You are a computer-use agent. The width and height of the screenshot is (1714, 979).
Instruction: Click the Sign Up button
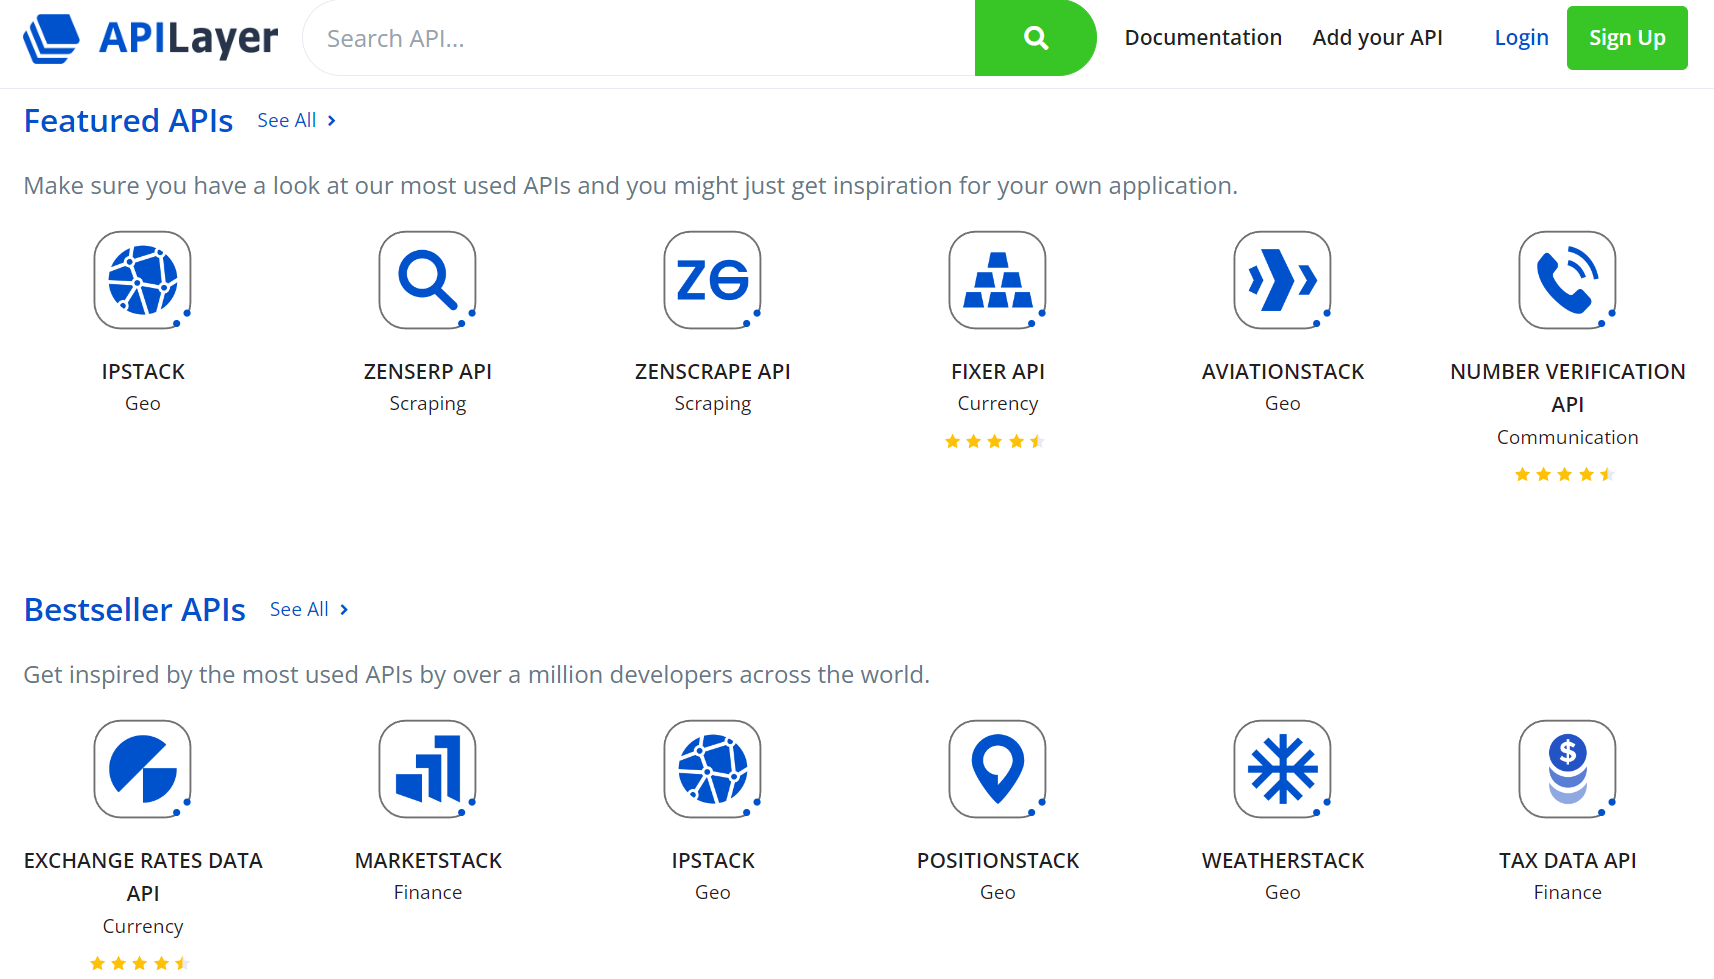click(1627, 37)
